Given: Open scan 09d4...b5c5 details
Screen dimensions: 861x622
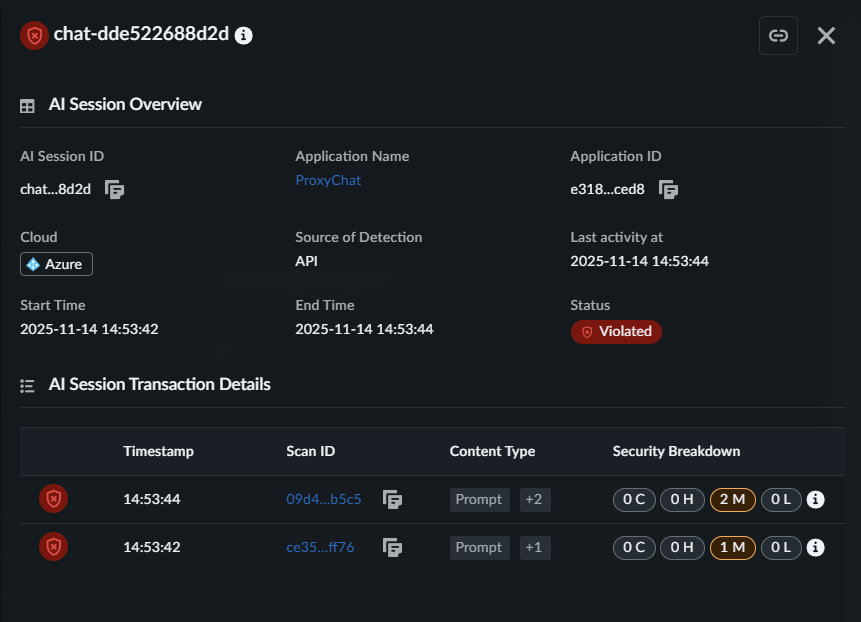Looking at the screenshot, I should (x=323, y=499).
